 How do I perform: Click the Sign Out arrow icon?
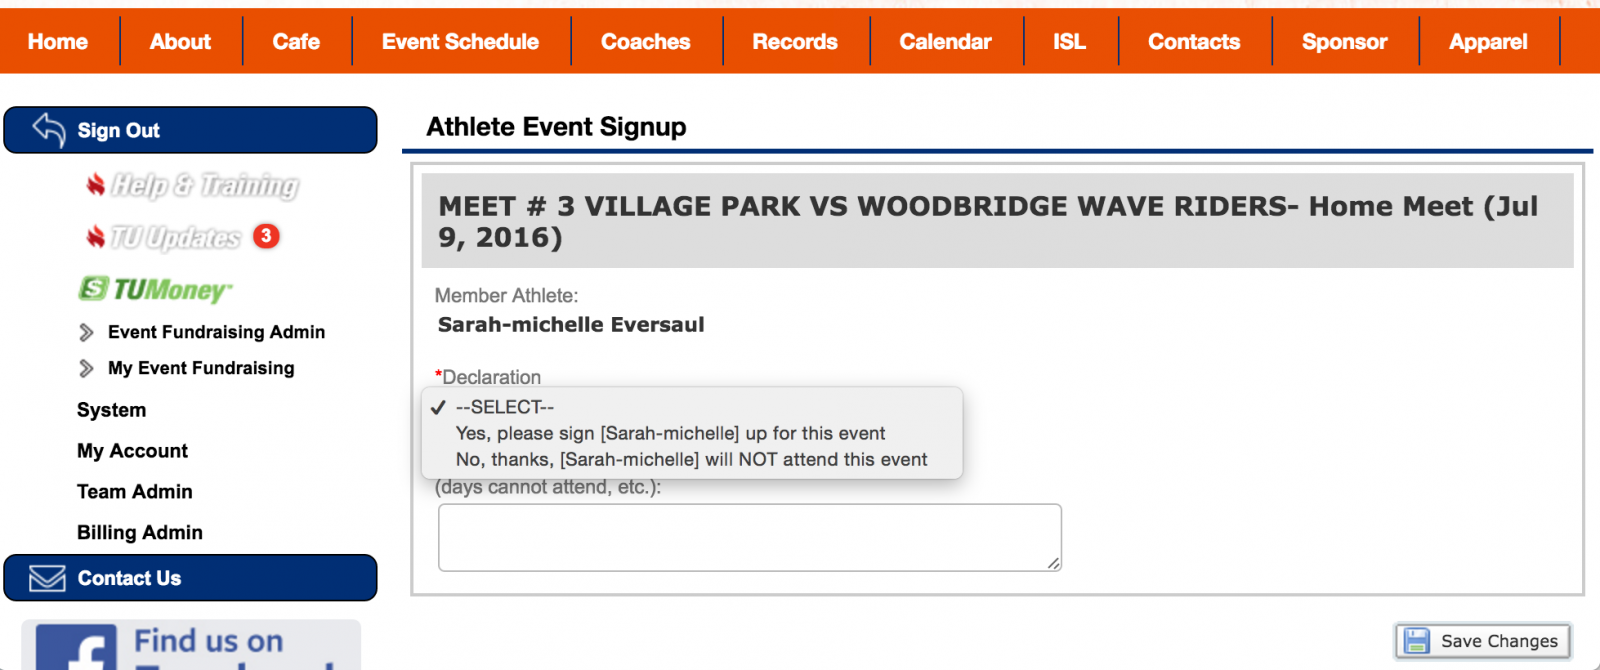coord(49,130)
